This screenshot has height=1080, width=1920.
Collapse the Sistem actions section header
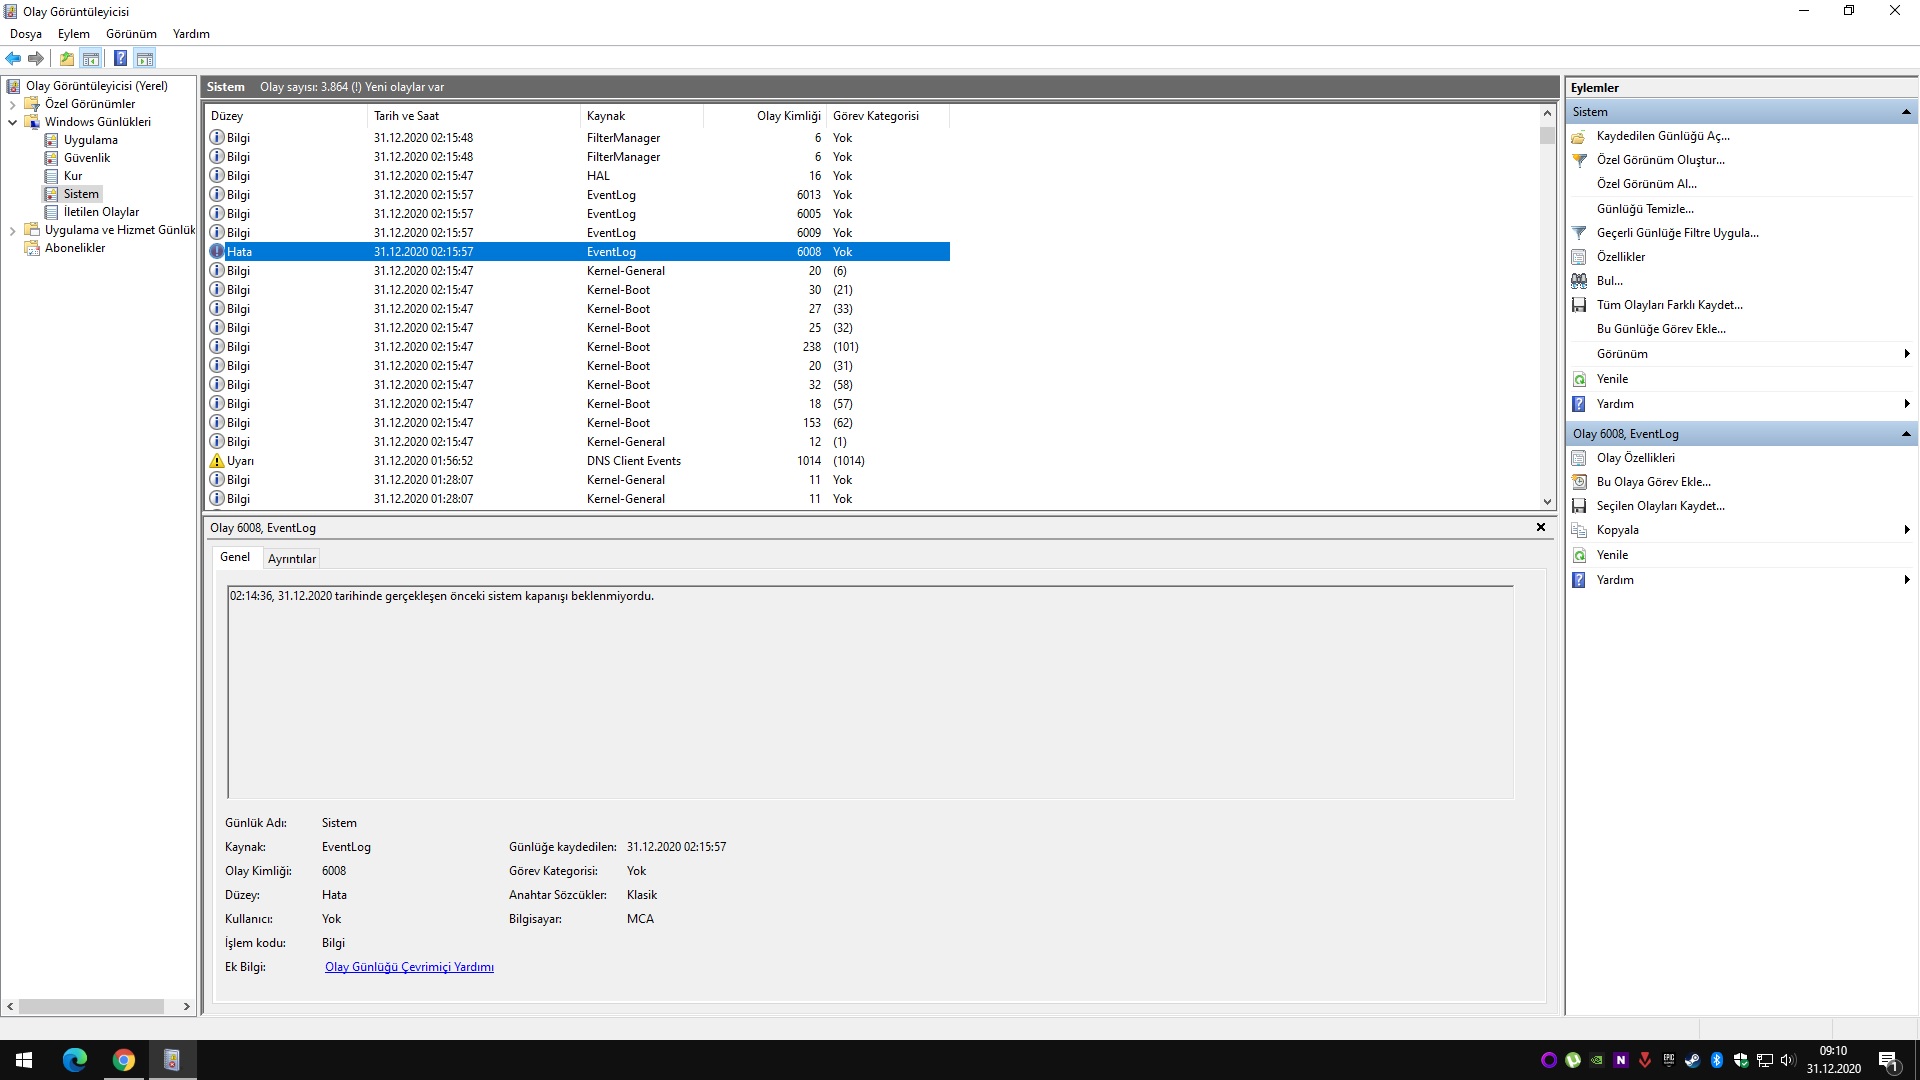point(1905,112)
